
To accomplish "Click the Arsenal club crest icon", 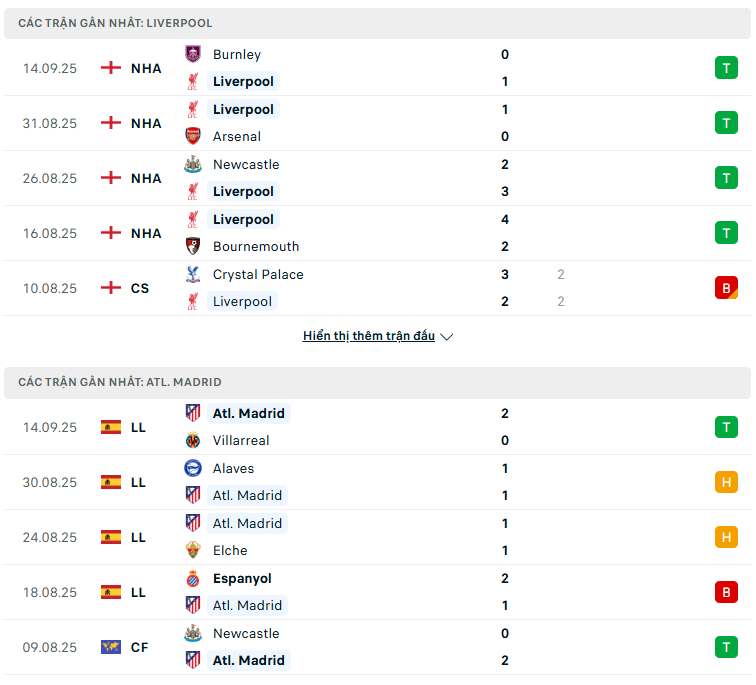I will (193, 137).
